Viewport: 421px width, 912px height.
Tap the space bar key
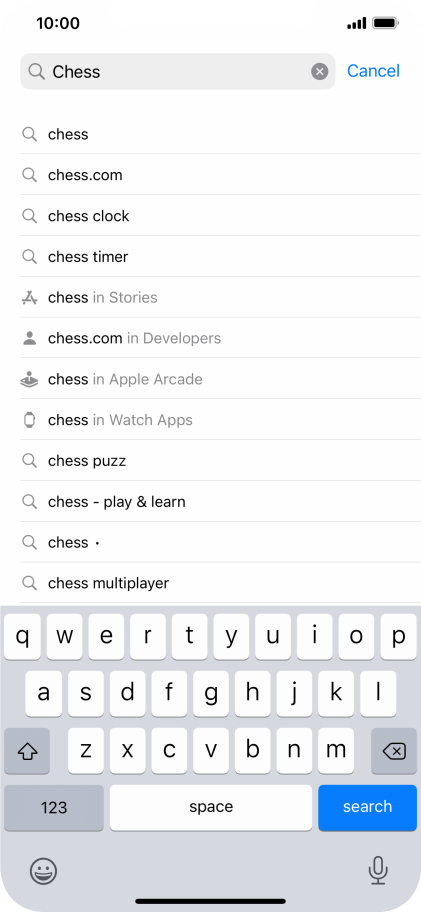tap(211, 807)
